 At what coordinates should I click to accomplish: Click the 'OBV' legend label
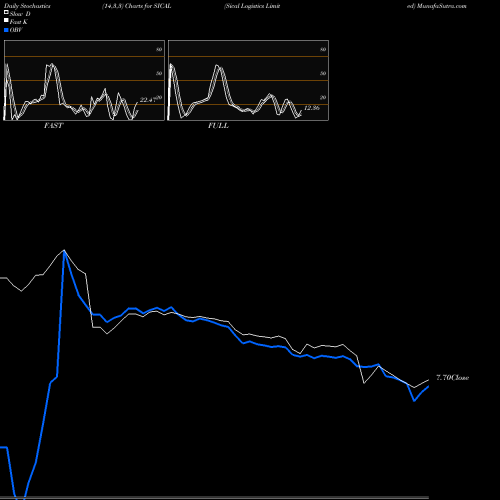(x=16, y=30)
